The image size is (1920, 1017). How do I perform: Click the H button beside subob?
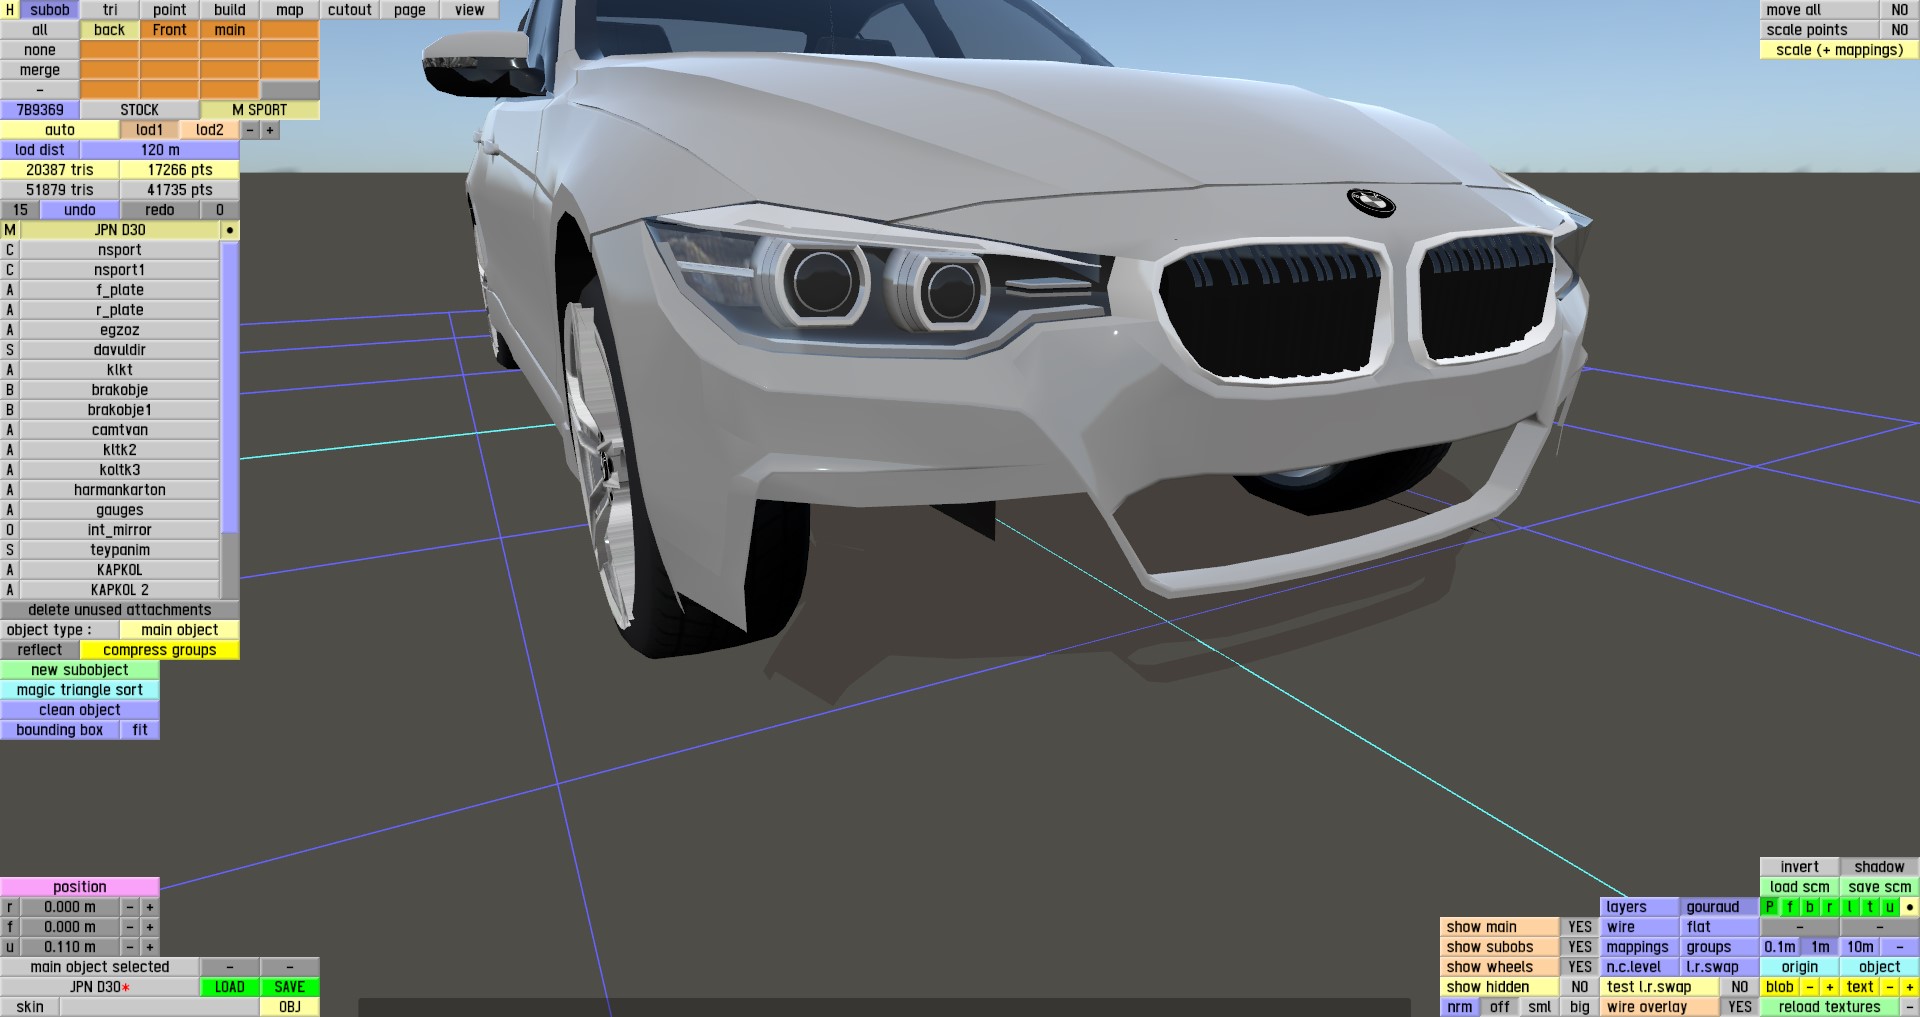coord(10,10)
